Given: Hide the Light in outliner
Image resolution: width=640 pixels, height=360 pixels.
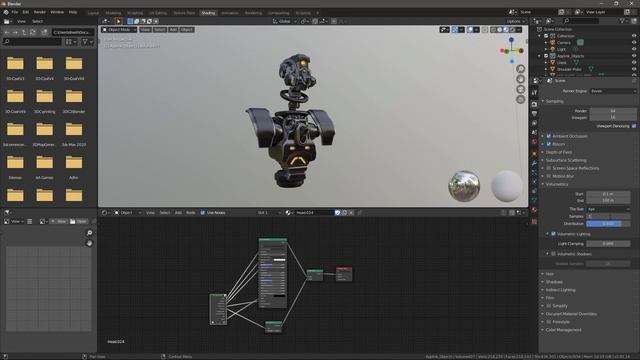Looking at the screenshot, I should [x=634, y=49].
